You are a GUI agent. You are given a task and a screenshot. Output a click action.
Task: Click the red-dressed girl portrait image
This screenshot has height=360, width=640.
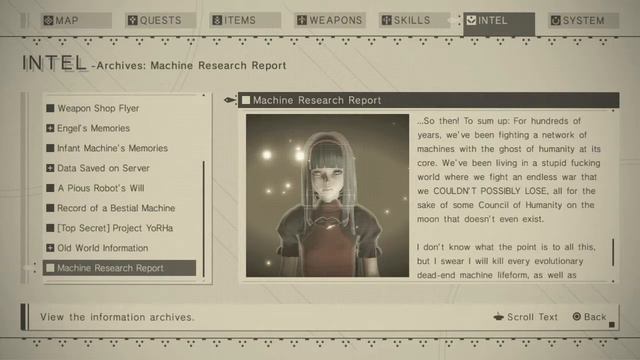click(327, 196)
